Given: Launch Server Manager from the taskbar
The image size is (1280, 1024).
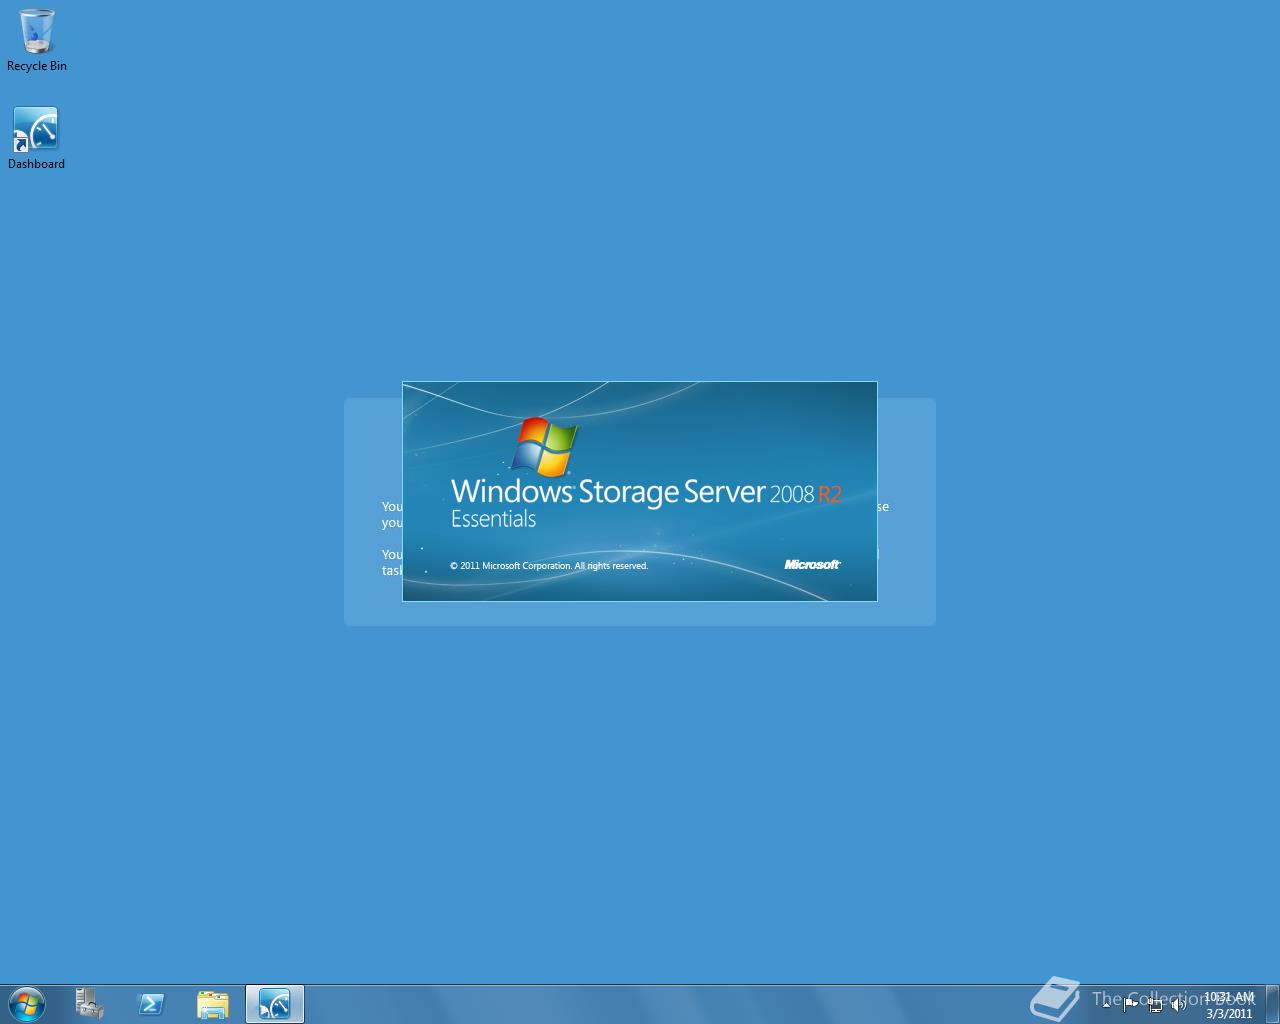Looking at the screenshot, I should click(x=89, y=1004).
